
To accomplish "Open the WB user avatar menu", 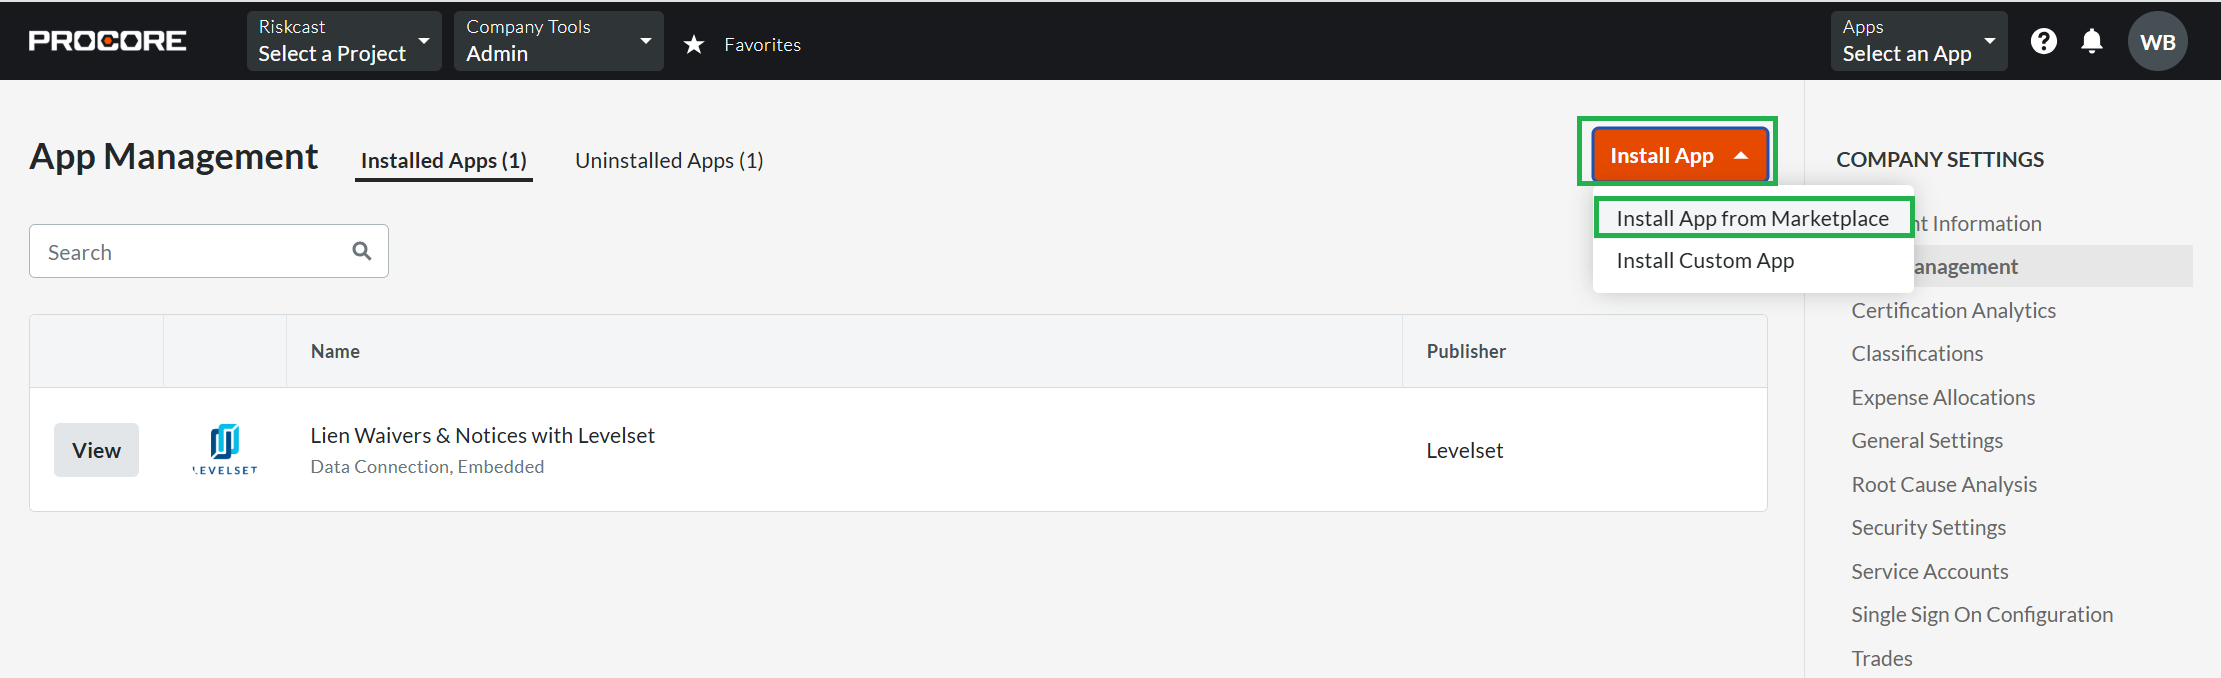I will (2157, 42).
